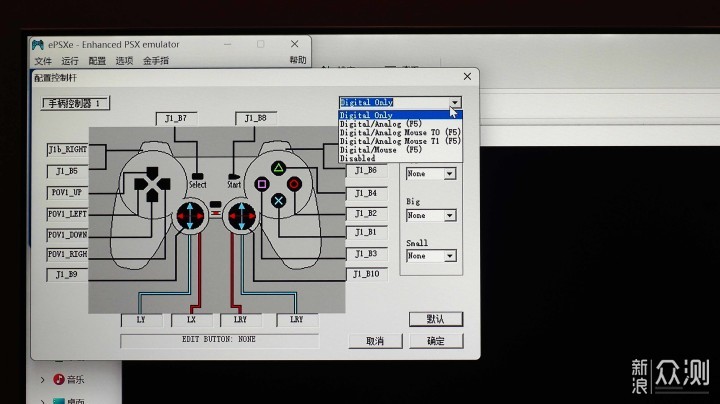The width and height of the screenshot is (720, 404).
Task: Click the LX axis field
Action: pos(191,320)
